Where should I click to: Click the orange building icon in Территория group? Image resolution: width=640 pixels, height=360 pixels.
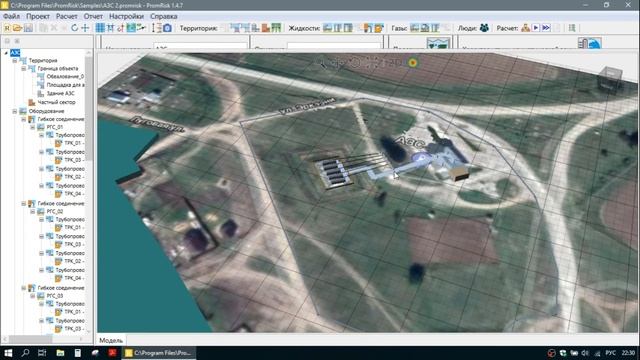pyautogui.click(x=266, y=28)
